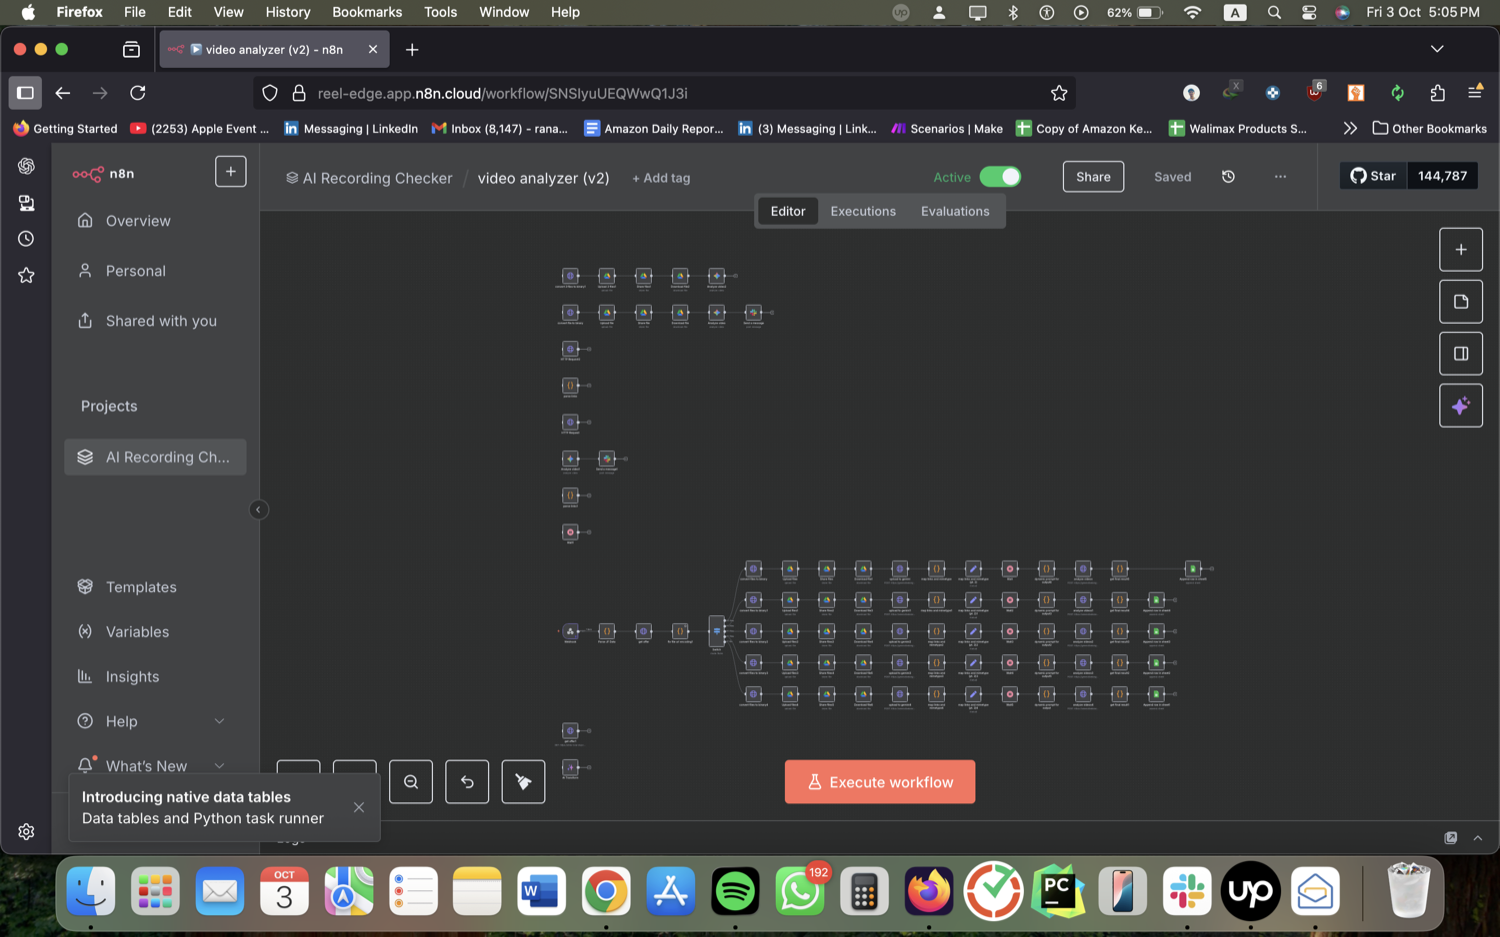Open AI chatbot in Firefox sidebar

[x=26, y=166]
